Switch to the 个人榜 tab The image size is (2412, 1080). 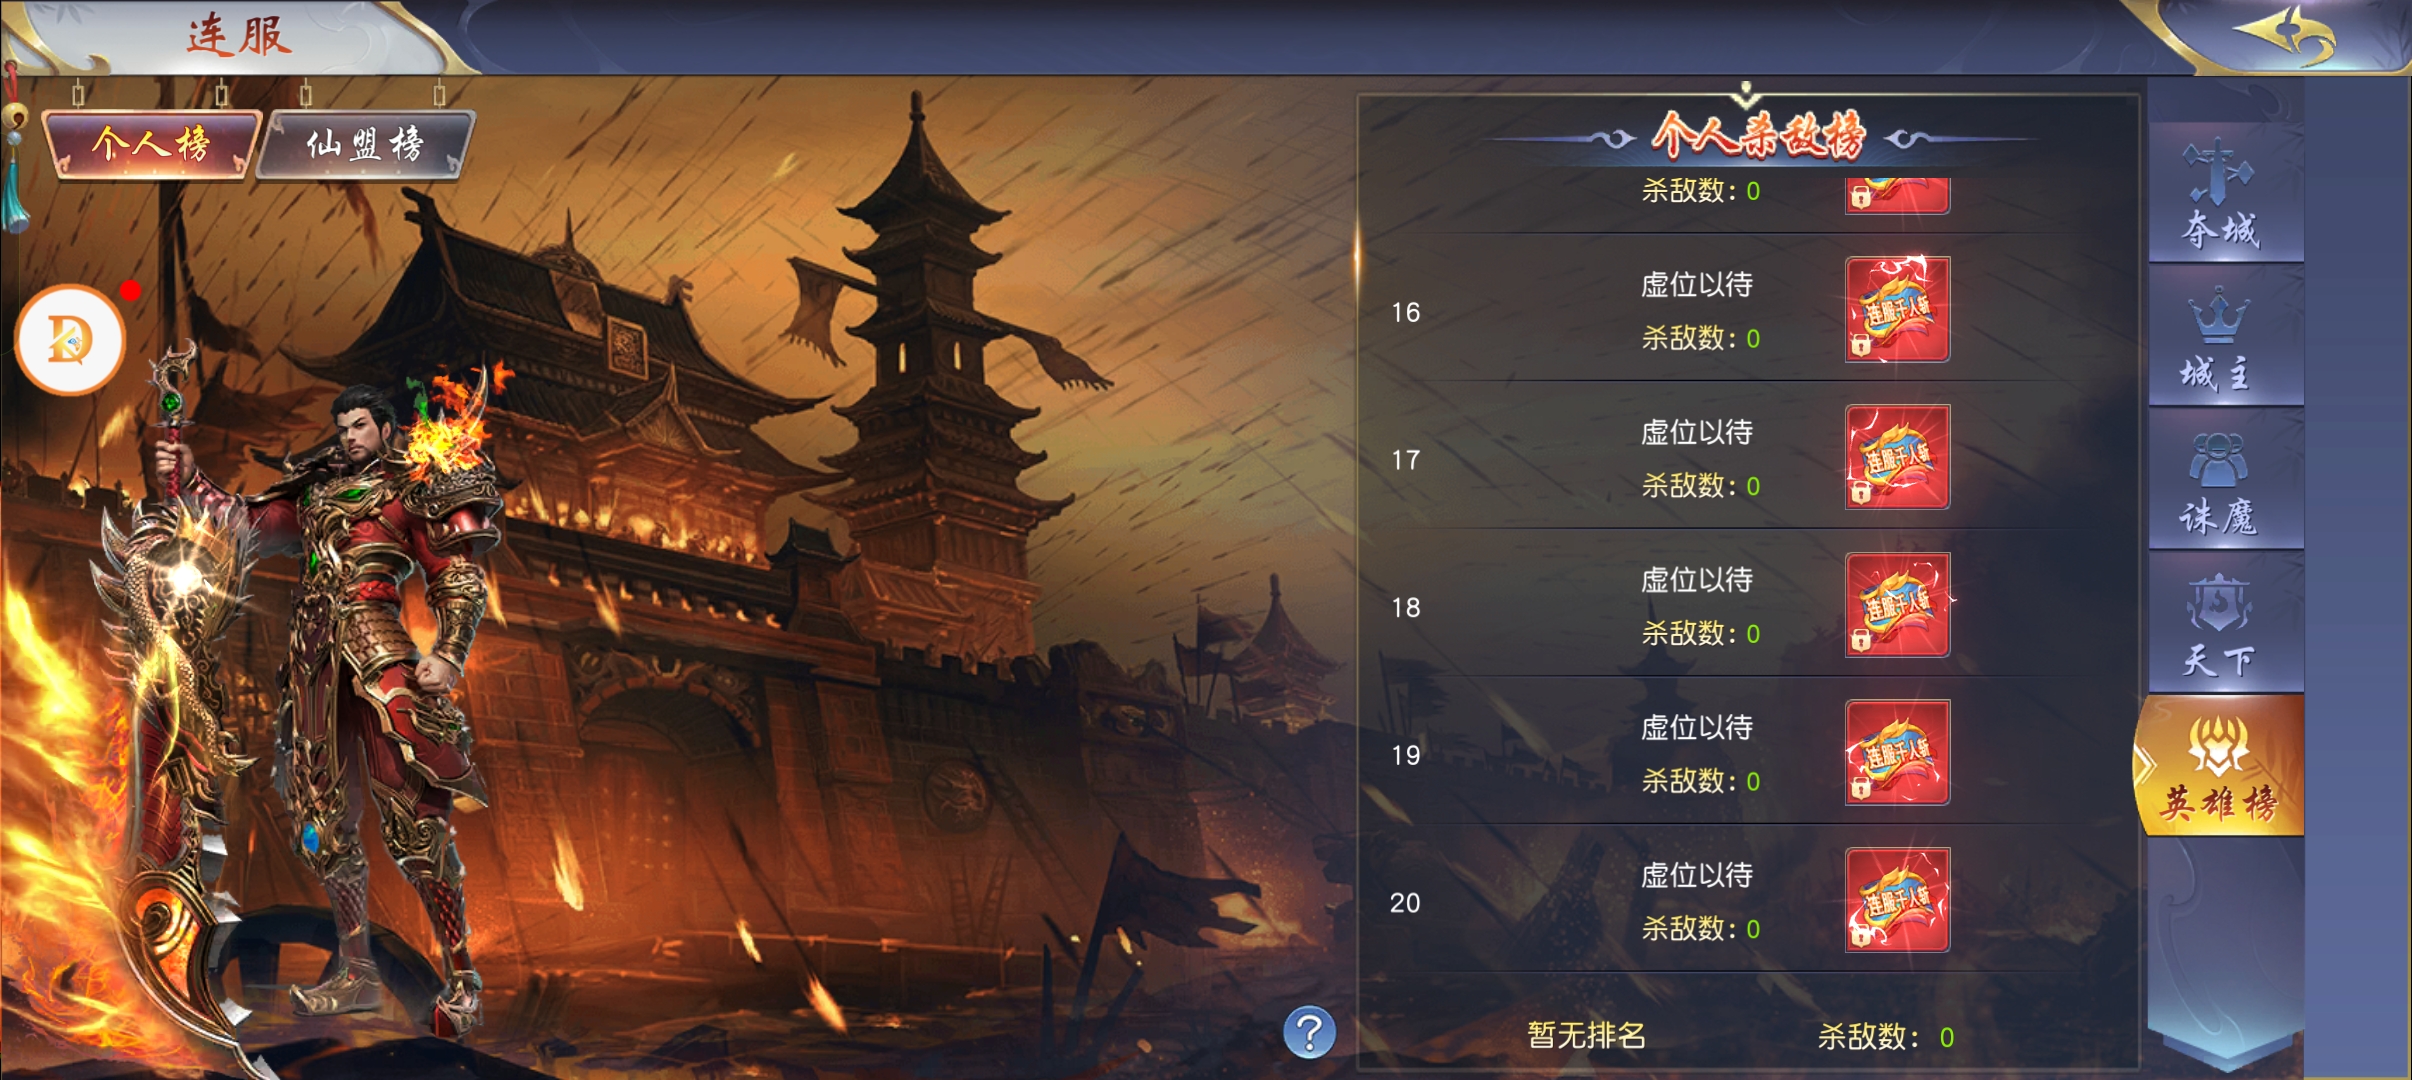point(151,145)
